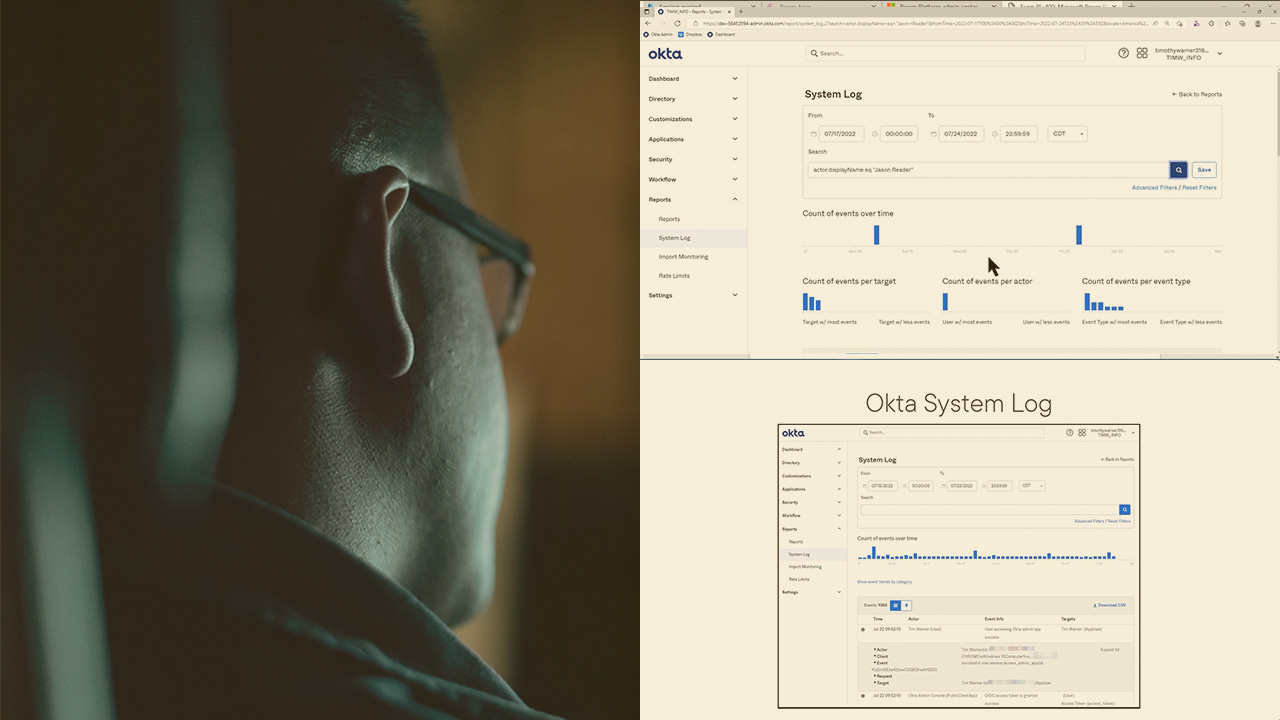Screen dimensions: 1280x720
Task: Click the calendar icon beside From date
Action: tap(814, 134)
